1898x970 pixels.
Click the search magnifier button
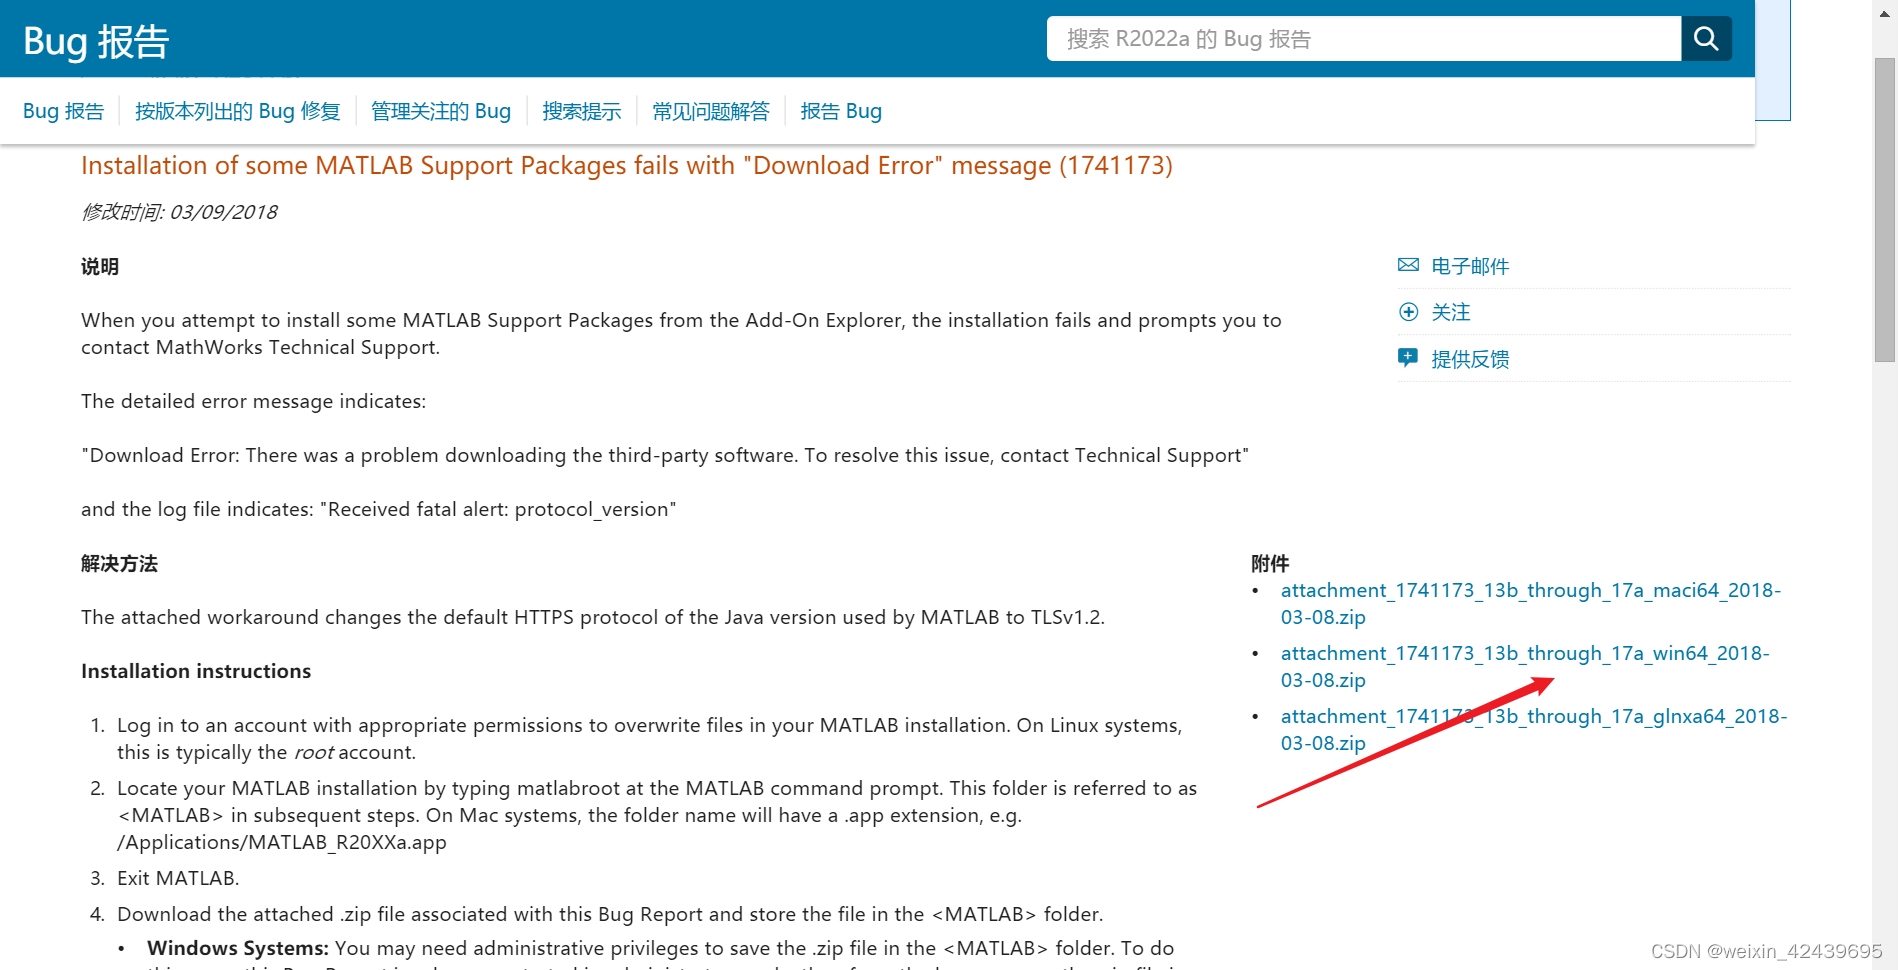click(1706, 39)
